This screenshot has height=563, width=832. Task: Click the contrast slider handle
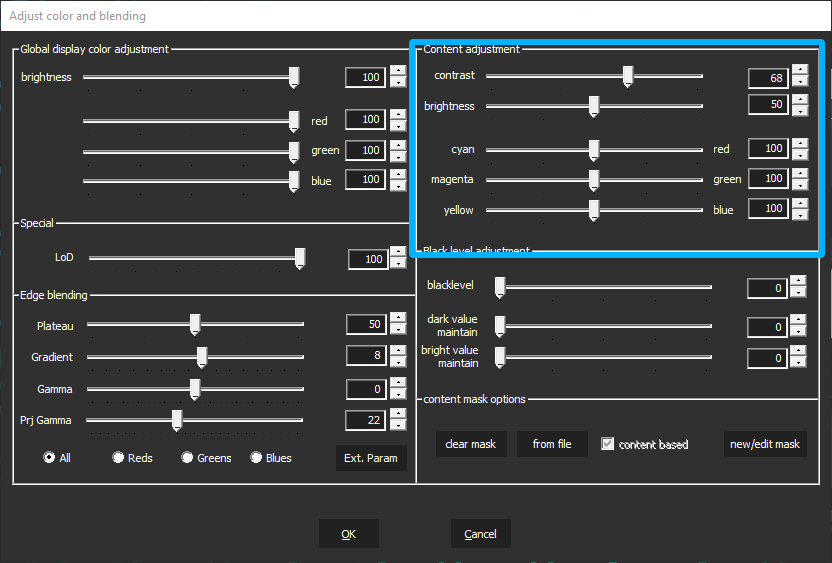coord(628,76)
